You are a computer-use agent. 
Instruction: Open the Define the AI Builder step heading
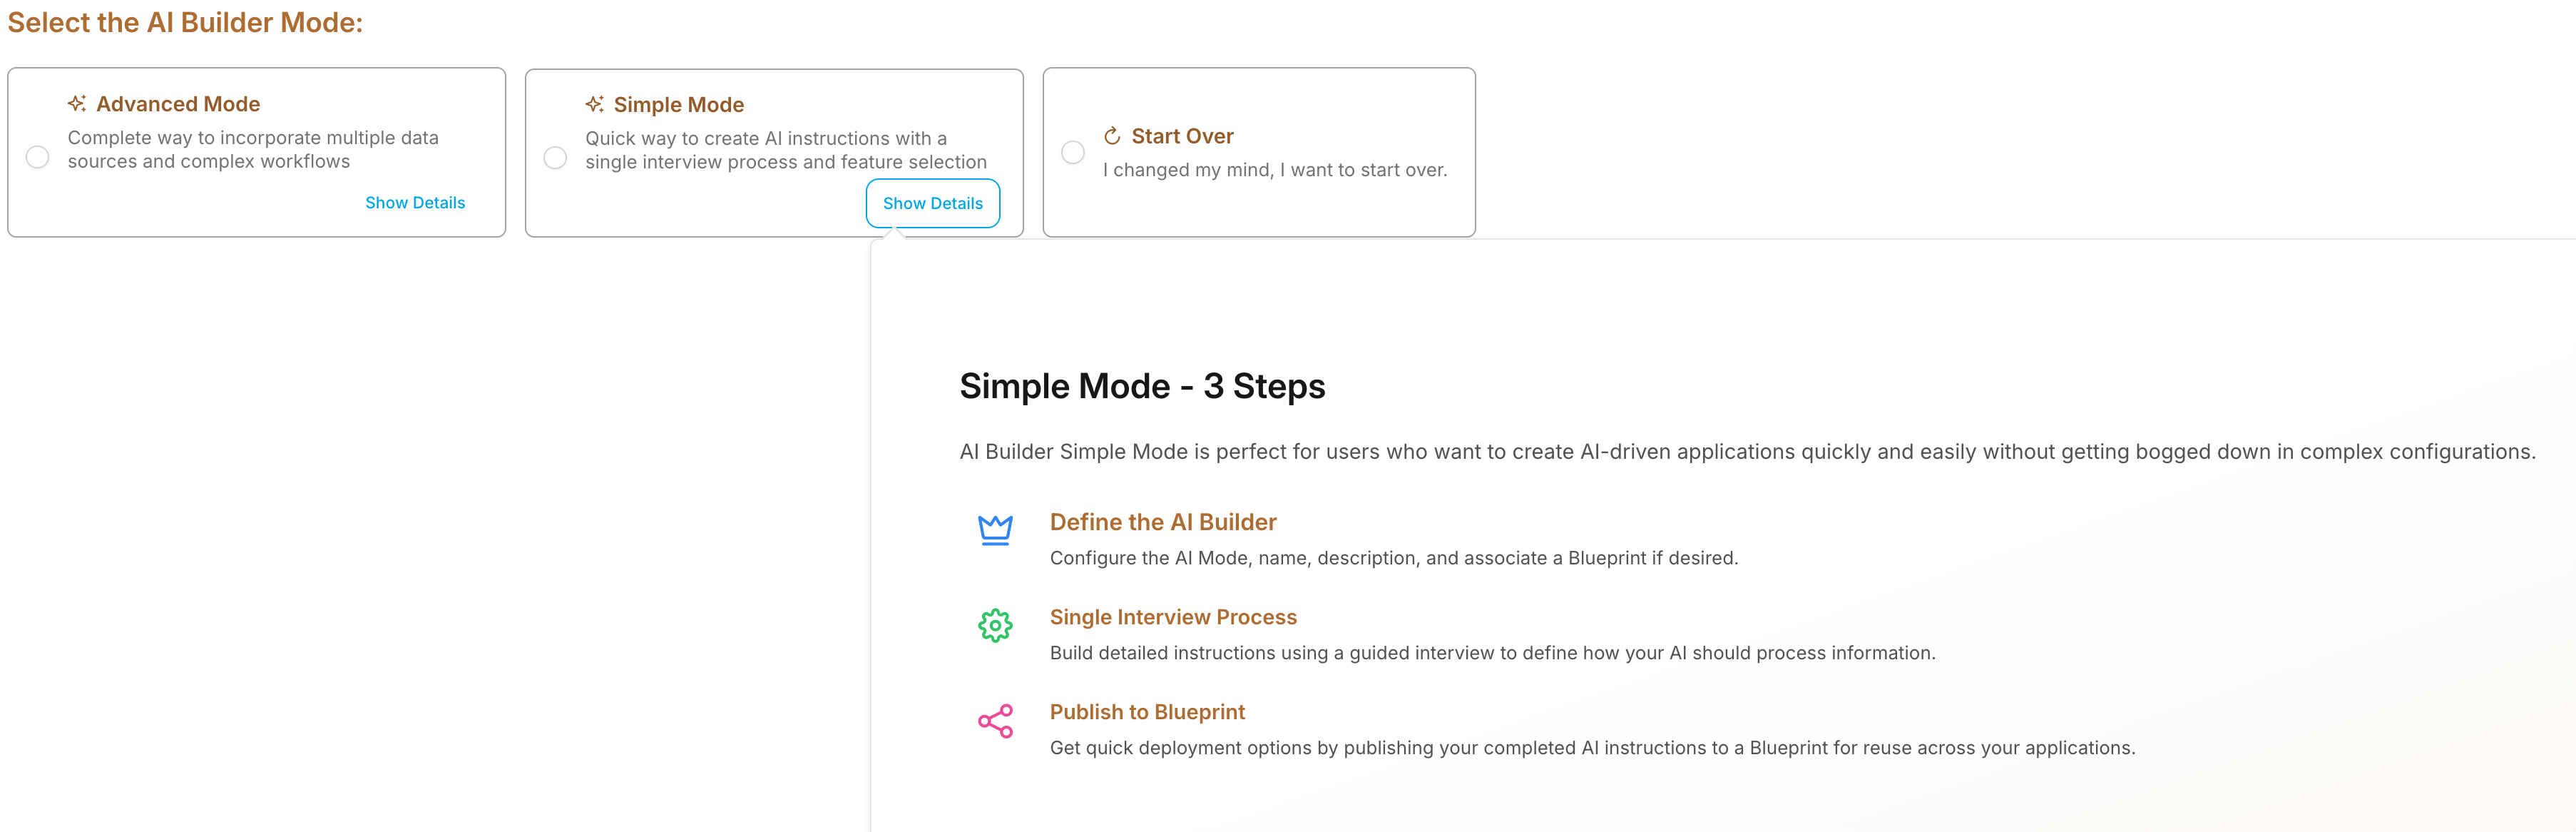[1163, 522]
